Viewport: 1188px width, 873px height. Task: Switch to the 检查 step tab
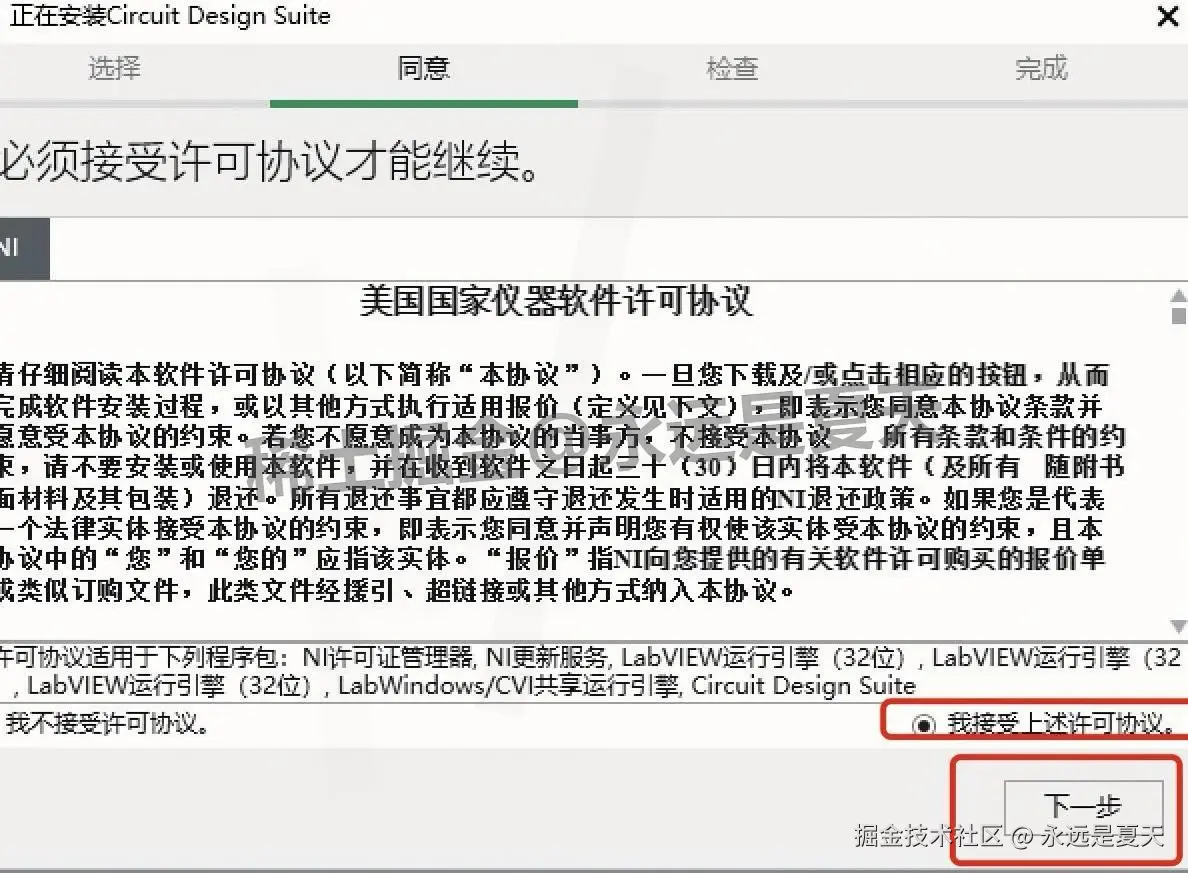[x=732, y=68]
